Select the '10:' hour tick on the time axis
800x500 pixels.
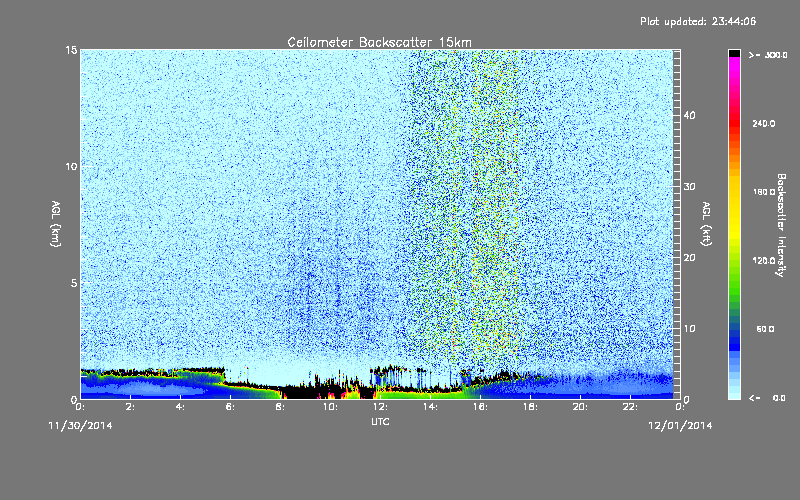click(x=330, y=407)
